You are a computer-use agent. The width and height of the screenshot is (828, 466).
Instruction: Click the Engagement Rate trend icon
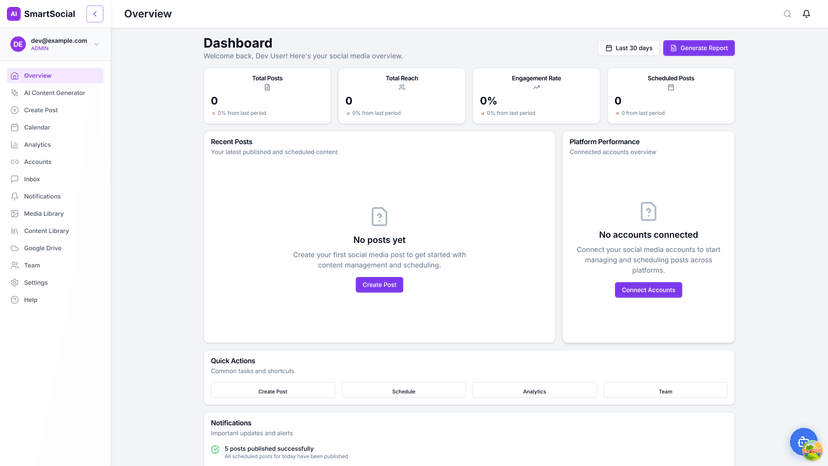[537, 88]
